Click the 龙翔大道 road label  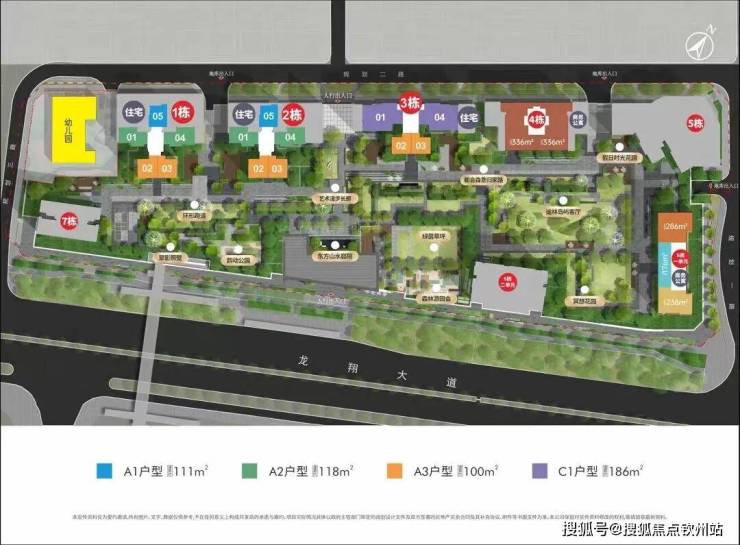click(x=378, y=371)
